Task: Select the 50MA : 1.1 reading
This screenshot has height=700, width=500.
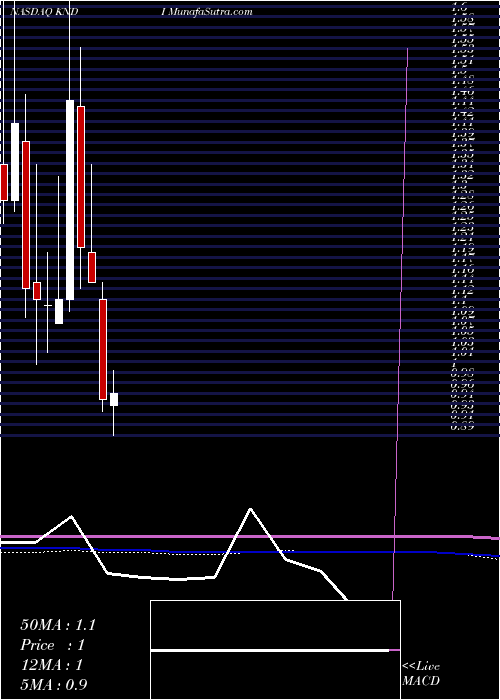Action: [58, 625]
